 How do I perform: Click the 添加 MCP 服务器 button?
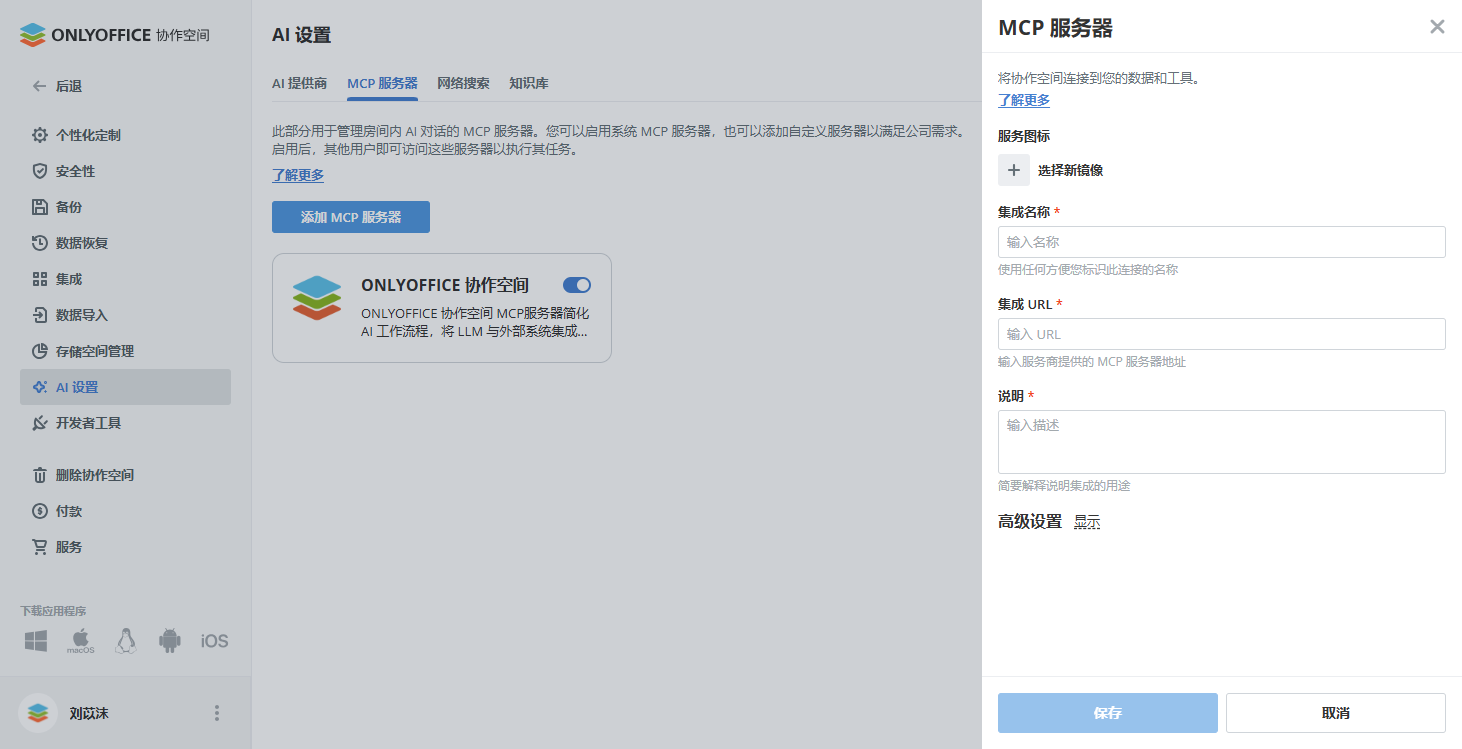click(x=350, y=216)
